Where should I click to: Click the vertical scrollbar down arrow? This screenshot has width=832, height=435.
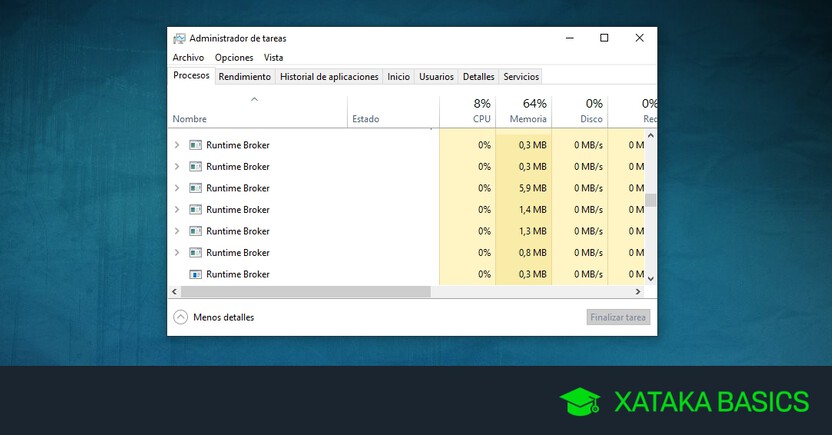click(651, 278)
